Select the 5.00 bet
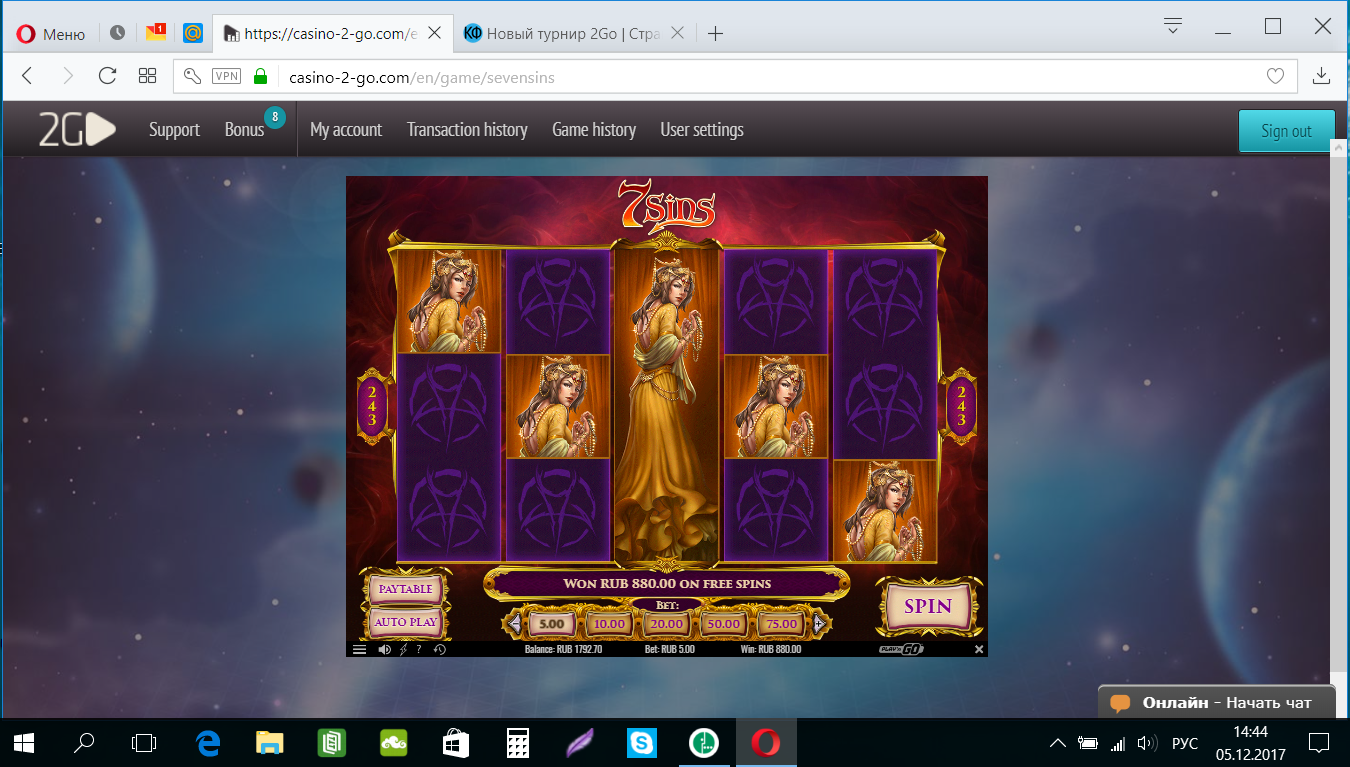This screenshot has width=1350, height=767. (551, 624)
